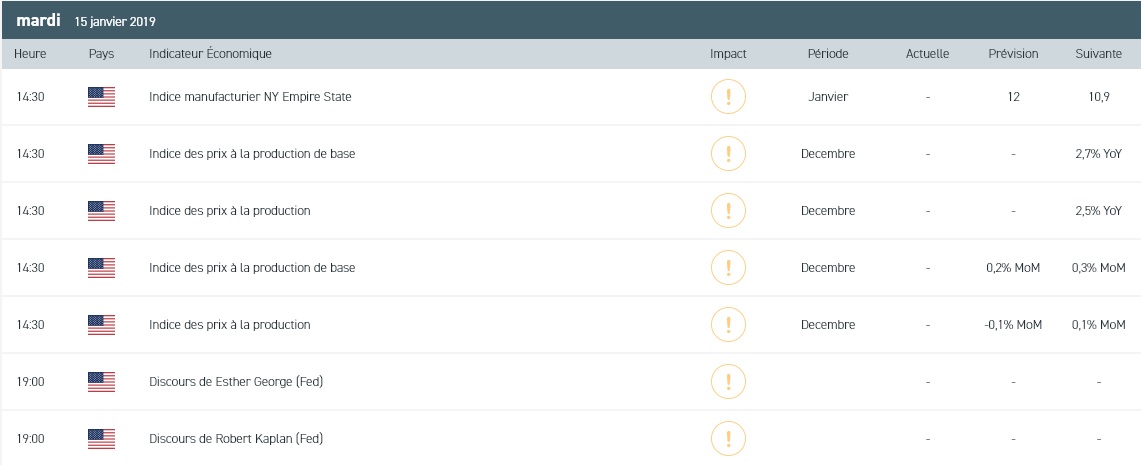Click the Indicateur Économique column header
The image size is (1141, 465).
pos(210,54)
